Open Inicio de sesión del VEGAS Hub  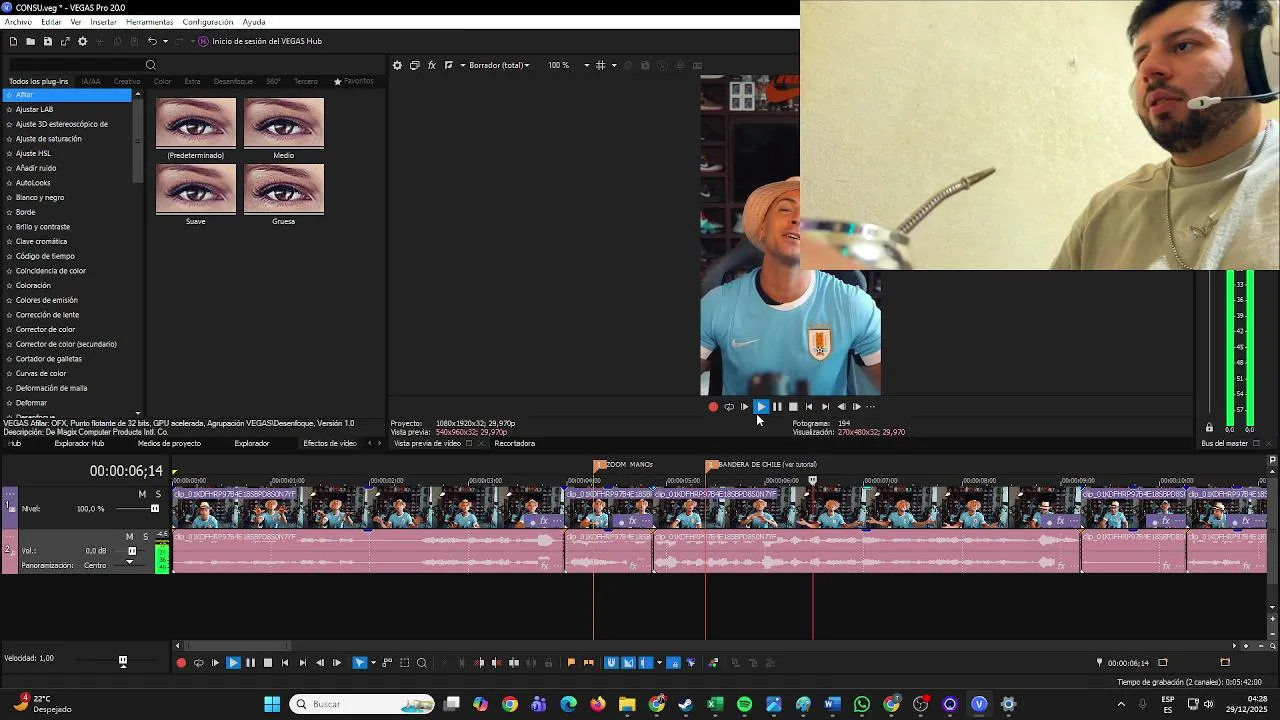coord(260,41)
